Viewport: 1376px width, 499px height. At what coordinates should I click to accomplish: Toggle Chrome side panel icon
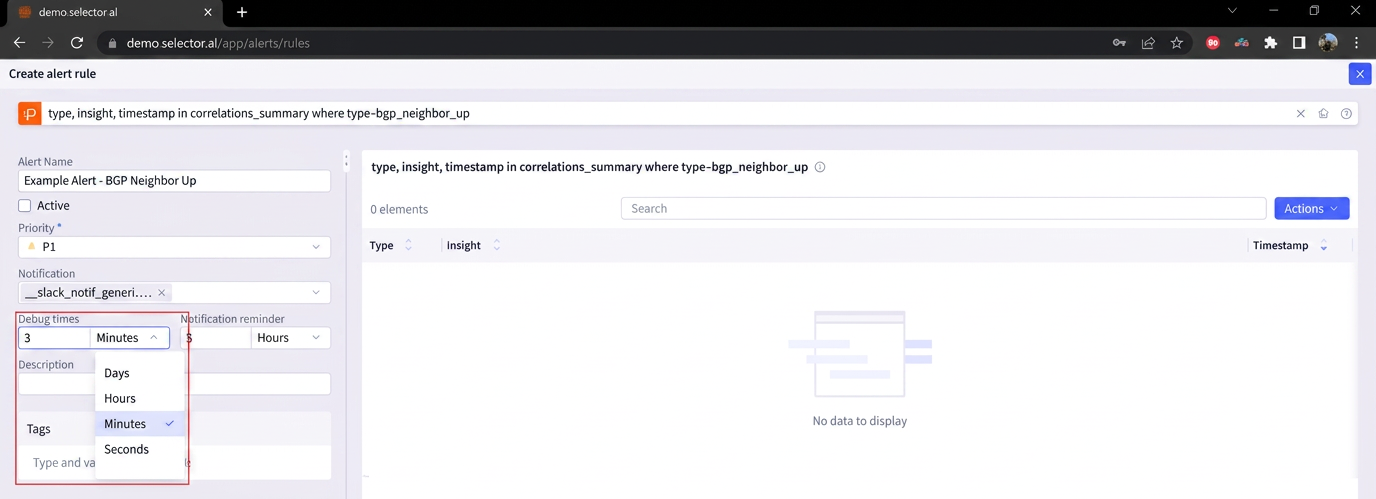tap(1299, 43)
